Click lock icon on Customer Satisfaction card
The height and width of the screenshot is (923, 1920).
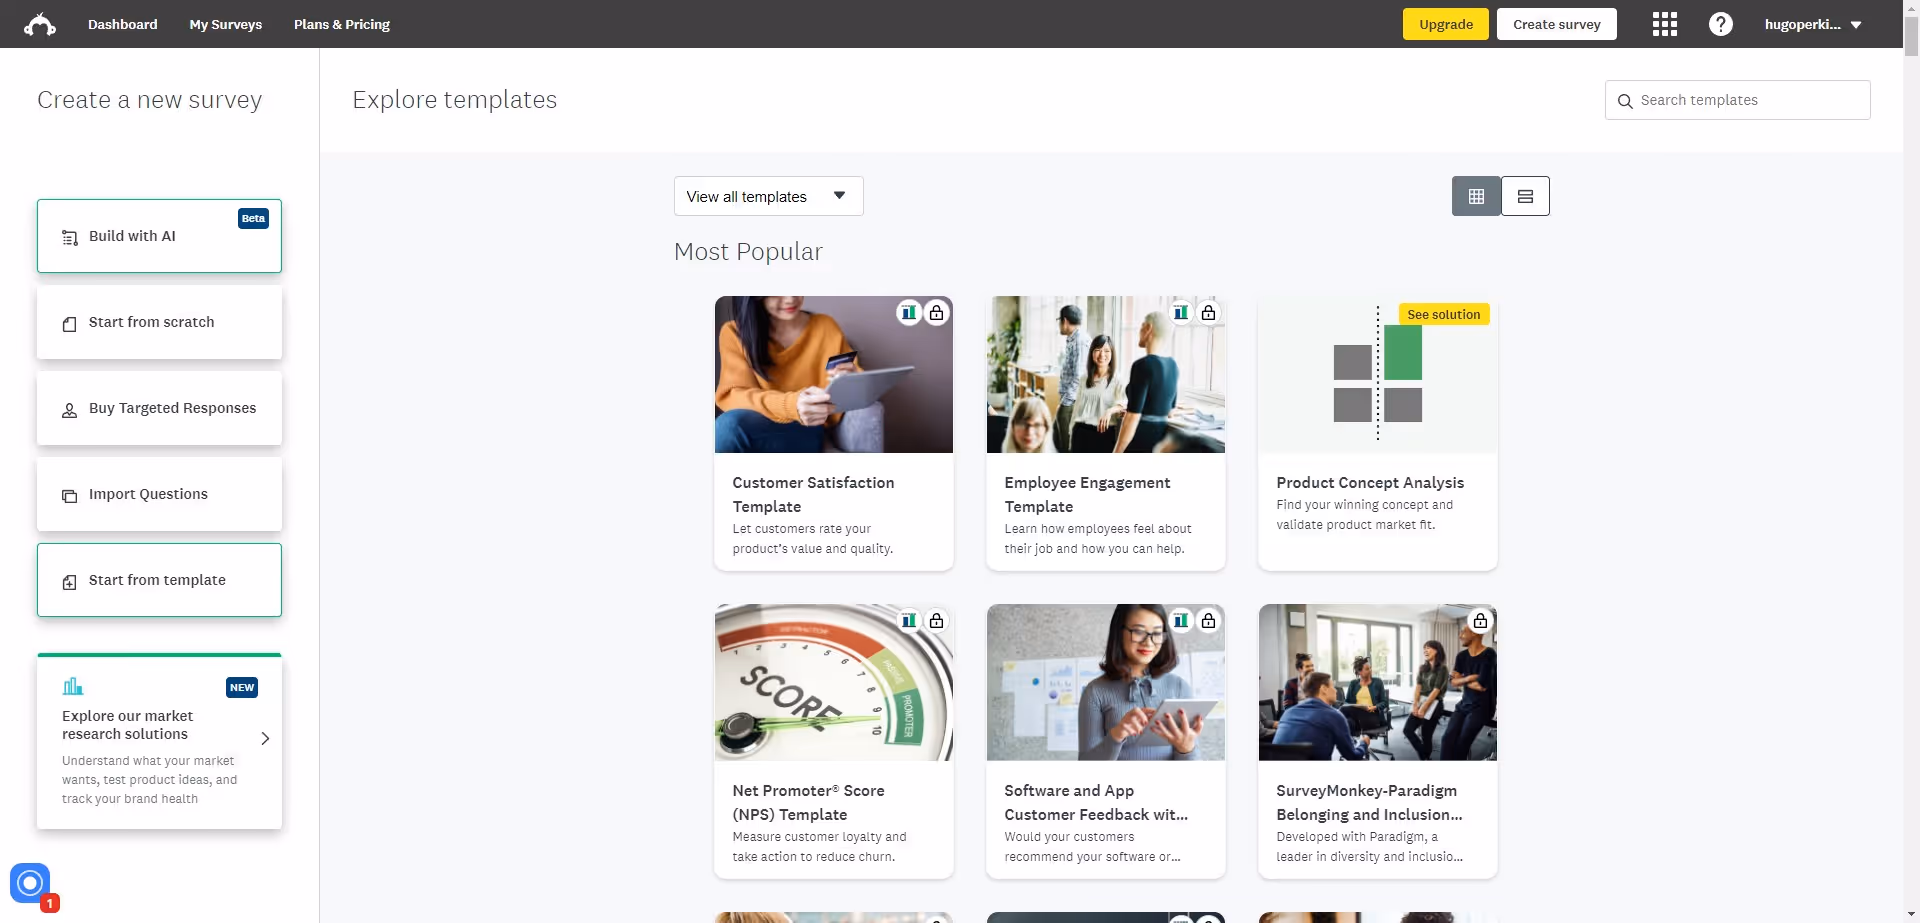[937, 313]
